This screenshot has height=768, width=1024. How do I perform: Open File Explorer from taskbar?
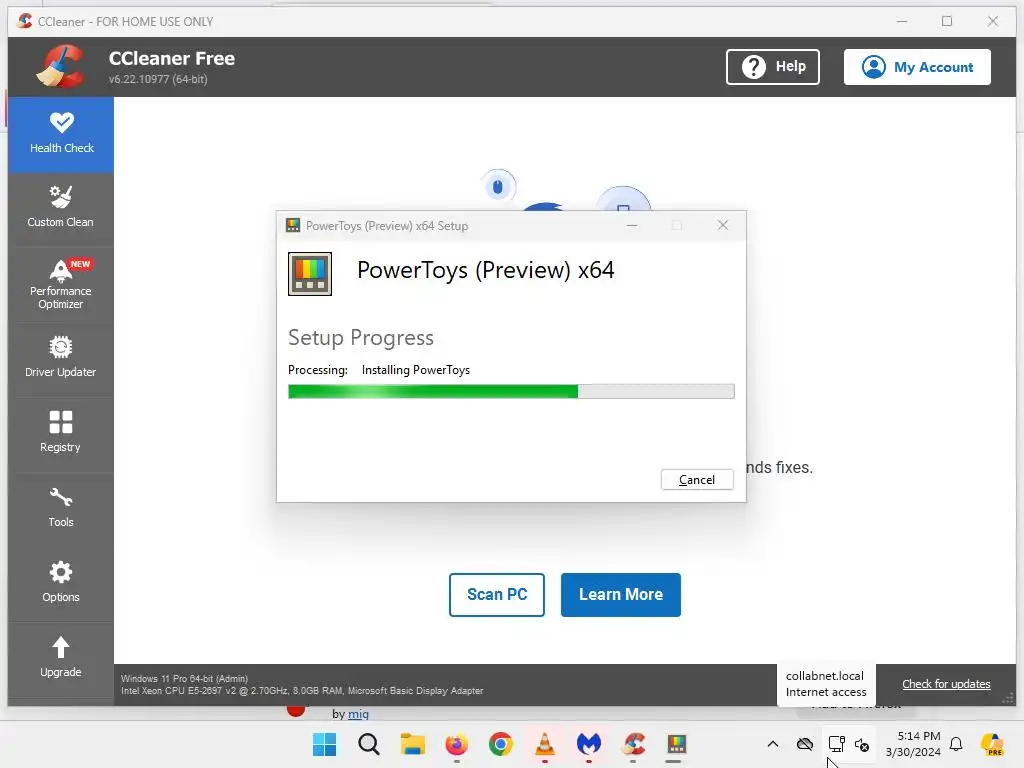click(x=413, y=744)
